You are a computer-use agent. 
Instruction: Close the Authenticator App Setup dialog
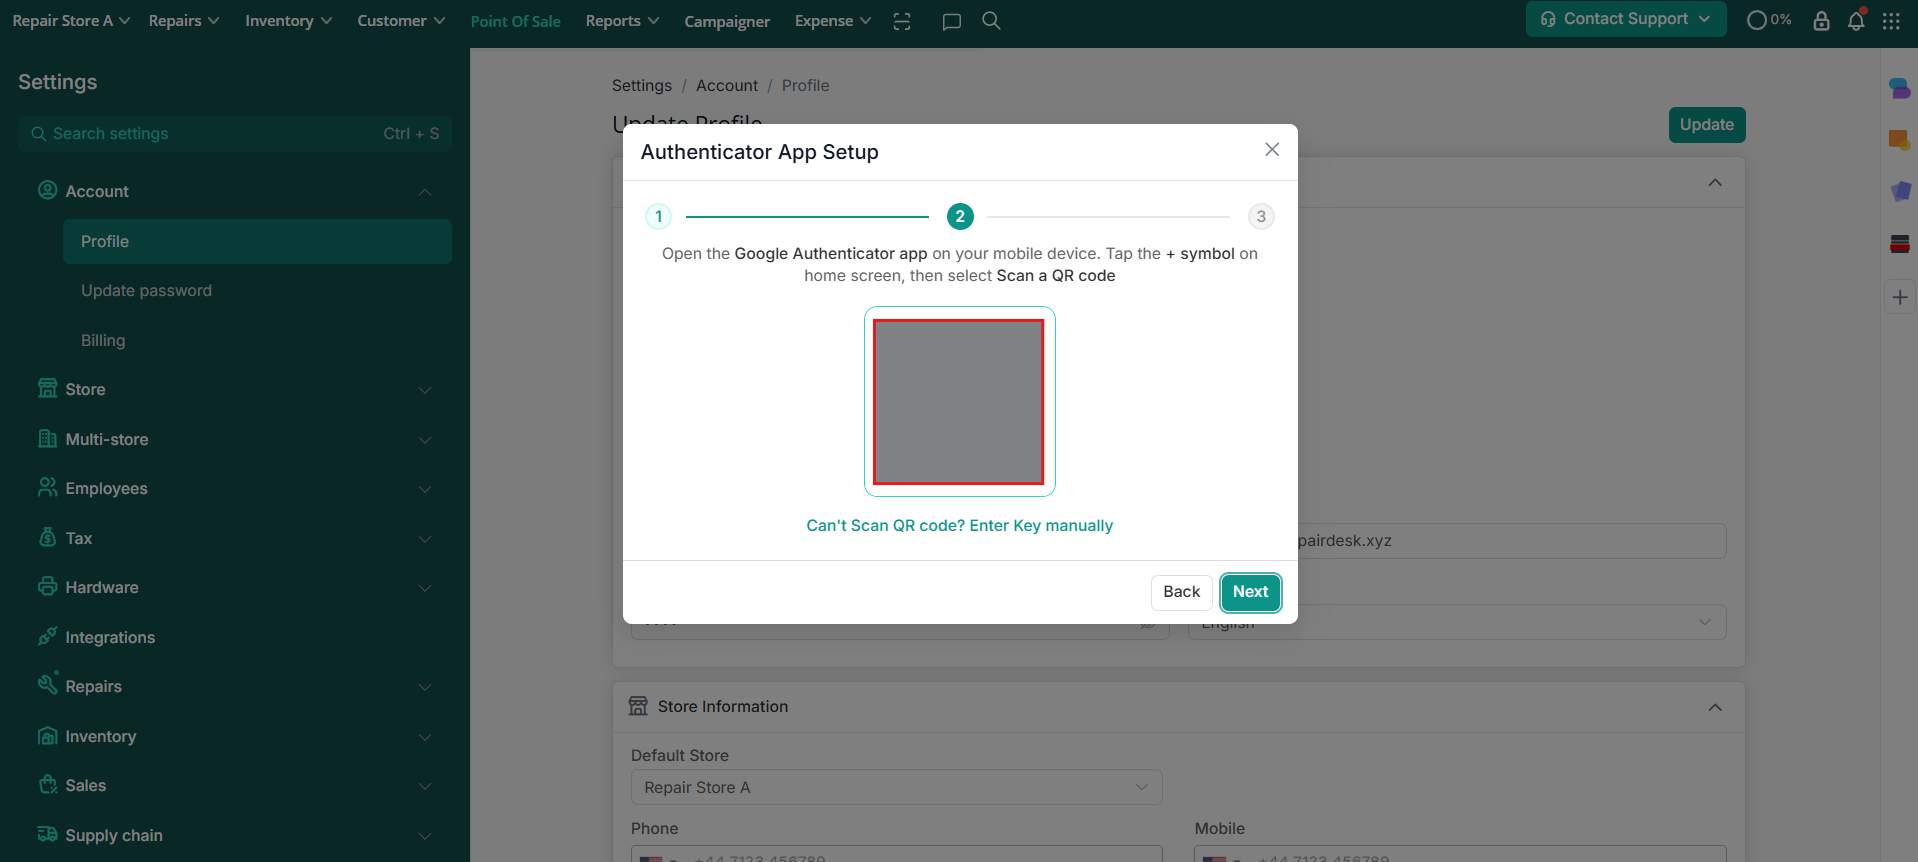pos(1272,149)
